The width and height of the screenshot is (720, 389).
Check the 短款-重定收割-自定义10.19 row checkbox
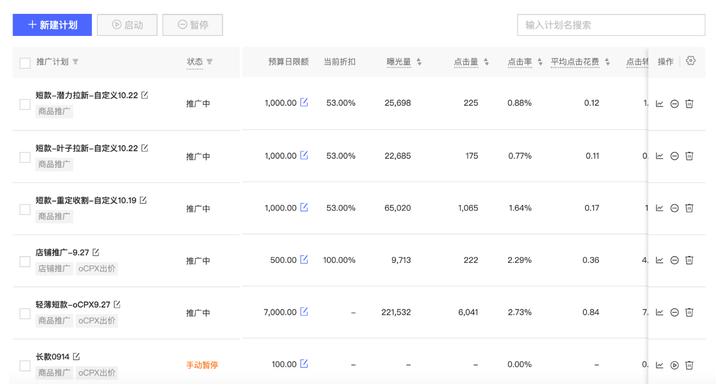pos(25,209)
